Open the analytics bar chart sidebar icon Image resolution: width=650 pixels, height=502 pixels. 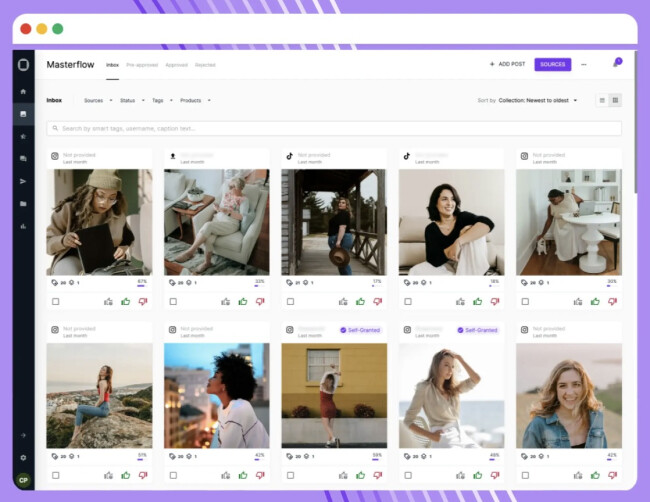(23, 226)
